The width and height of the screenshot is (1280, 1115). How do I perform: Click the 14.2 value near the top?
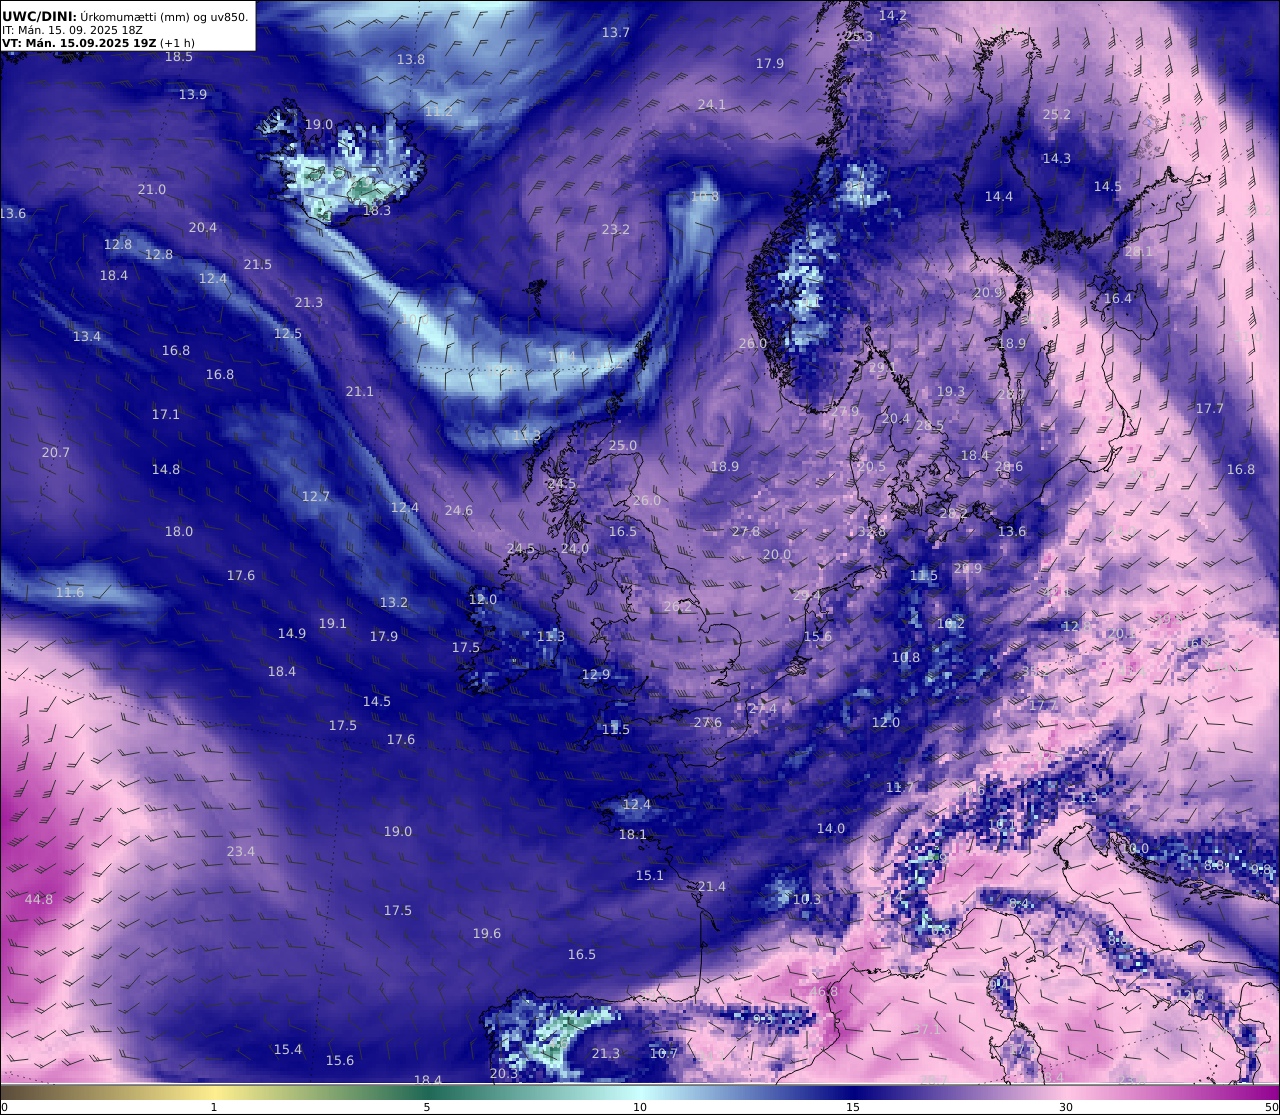click(892, 15)
